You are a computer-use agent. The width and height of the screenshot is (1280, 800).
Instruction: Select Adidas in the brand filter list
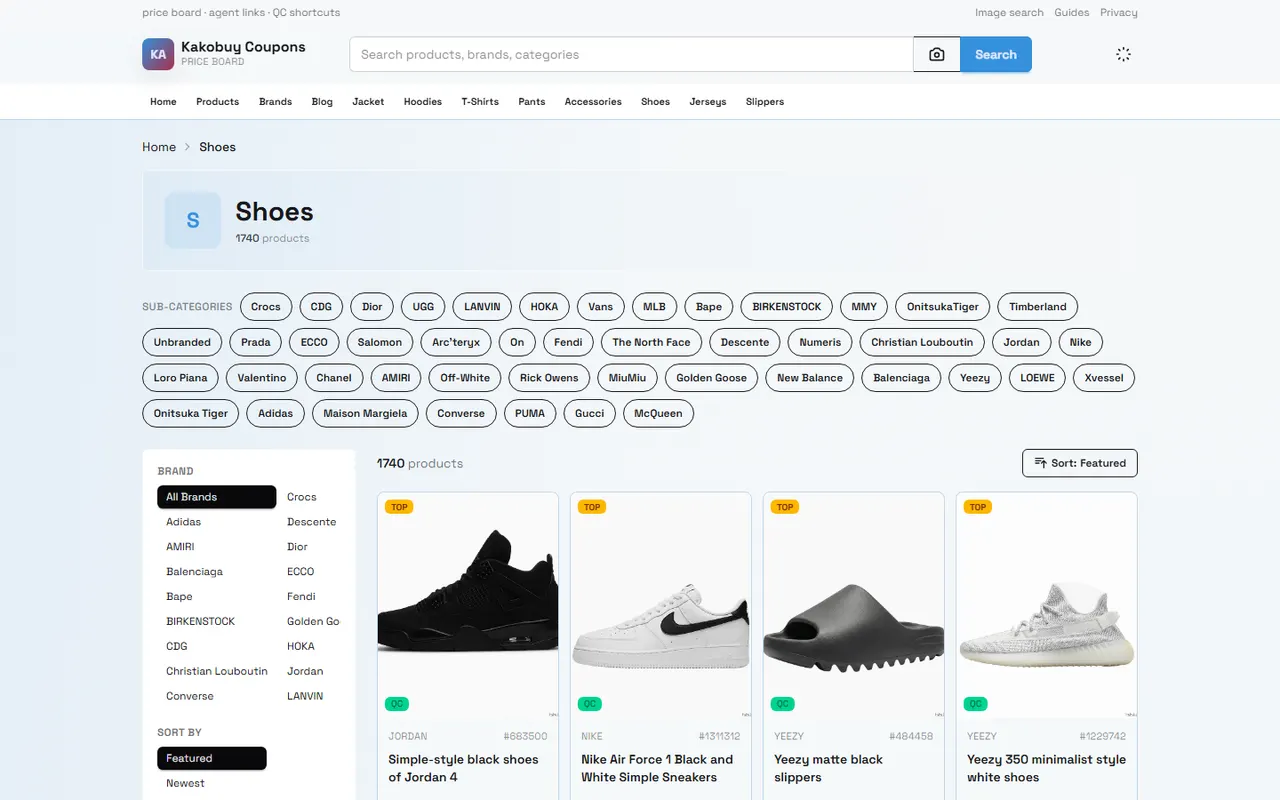[x=184, y=522]
